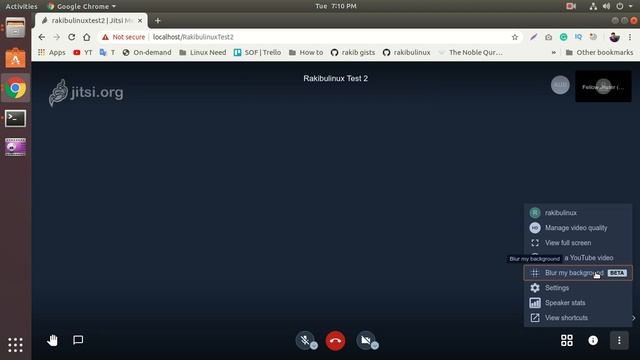This screenshot has height=360, width=640.
Task: Turn on the camera
Action: pyautogui.click(x=366, y=340)
